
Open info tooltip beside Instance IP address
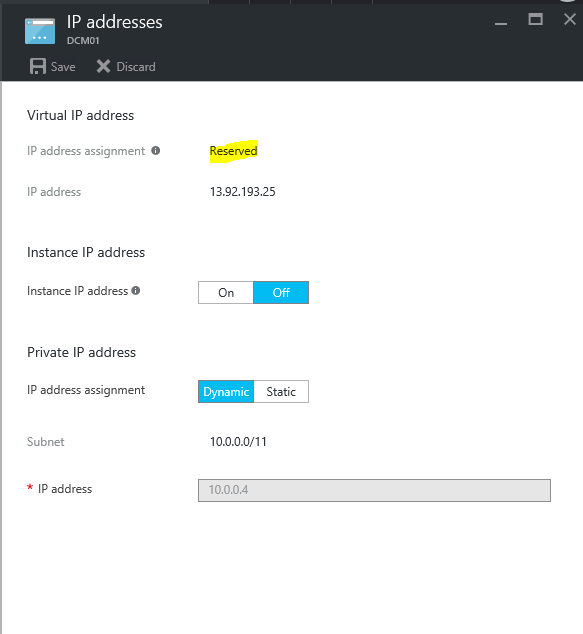tap(136, 290)
